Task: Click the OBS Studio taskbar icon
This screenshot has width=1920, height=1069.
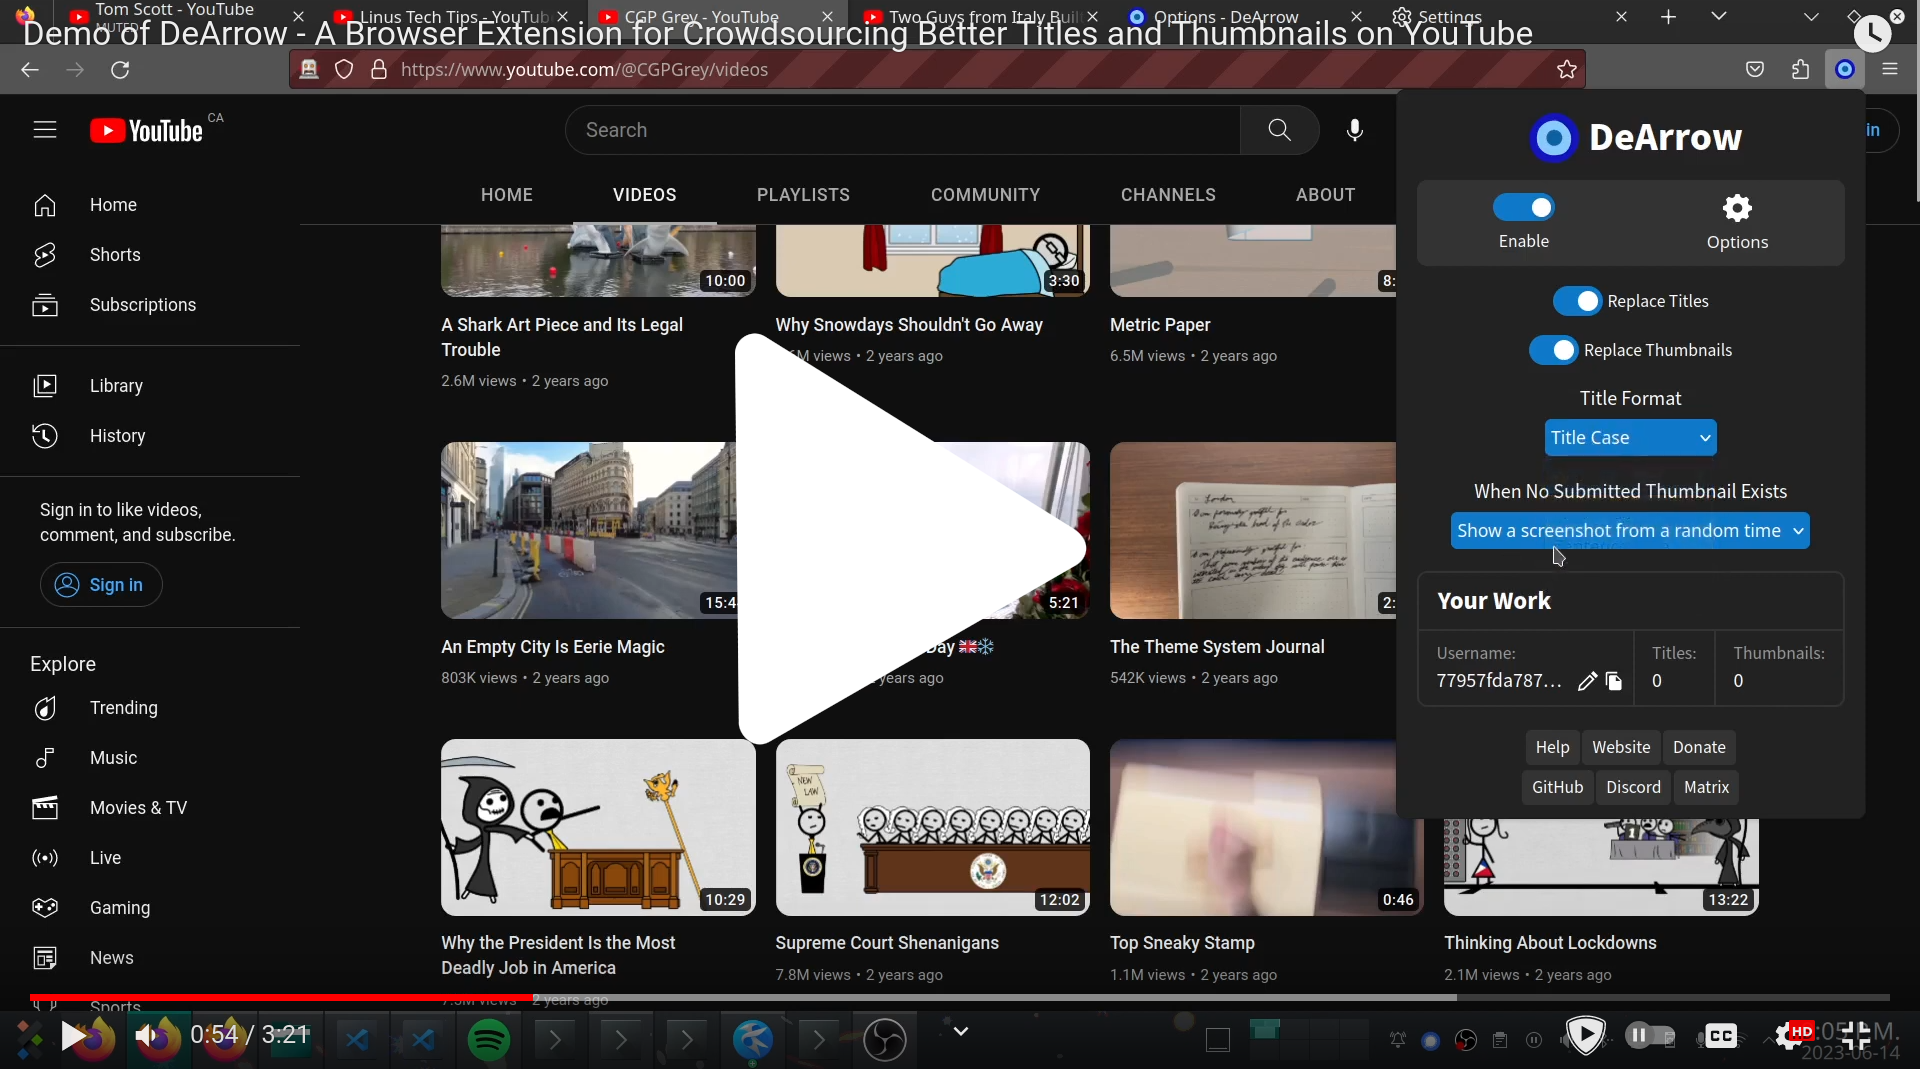Action: [885, 1041]
